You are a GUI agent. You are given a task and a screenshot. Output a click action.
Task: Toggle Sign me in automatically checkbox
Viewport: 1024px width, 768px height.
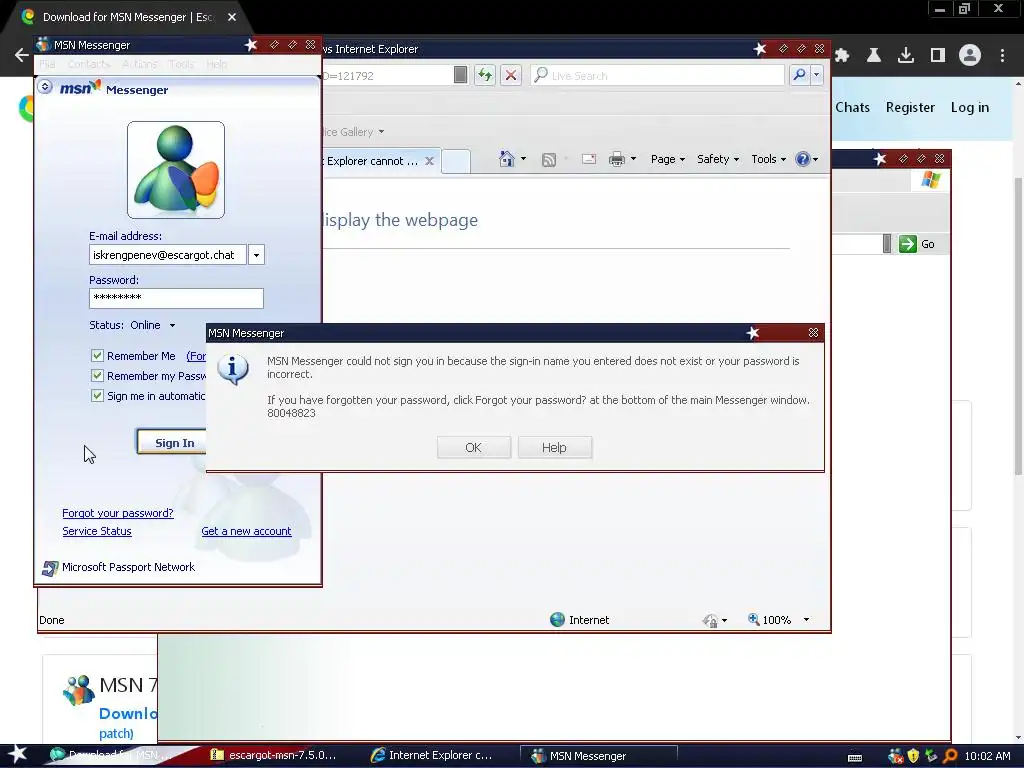point(97,396)
